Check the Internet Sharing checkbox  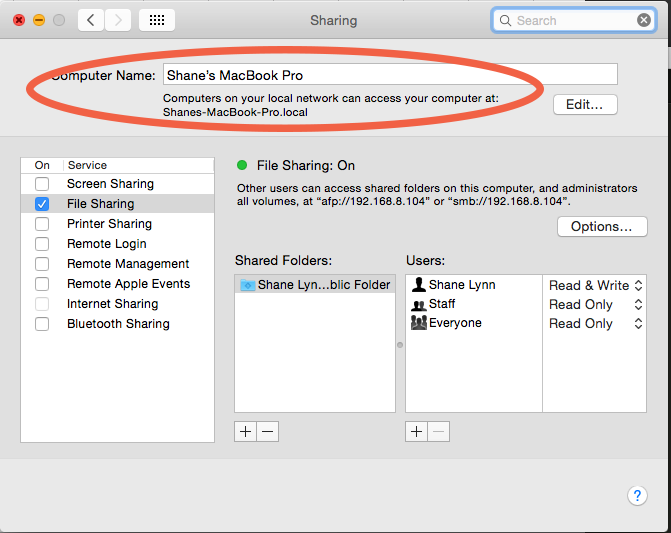click(x=42, y=304)
